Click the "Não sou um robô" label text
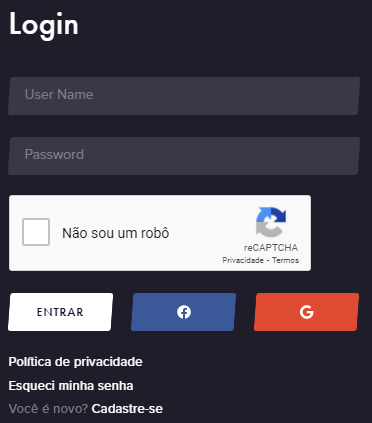The height and width of the screenshot is (423, 372). point(116,233)
